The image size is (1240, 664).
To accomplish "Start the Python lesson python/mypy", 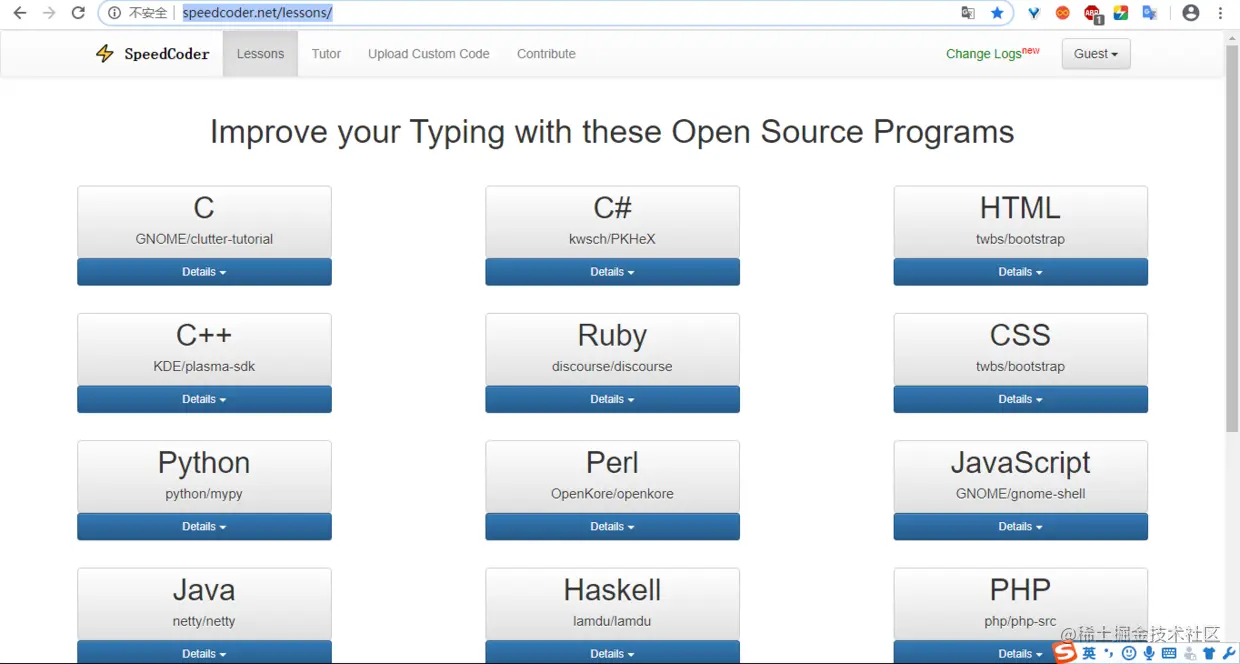I will pos(204,476).
